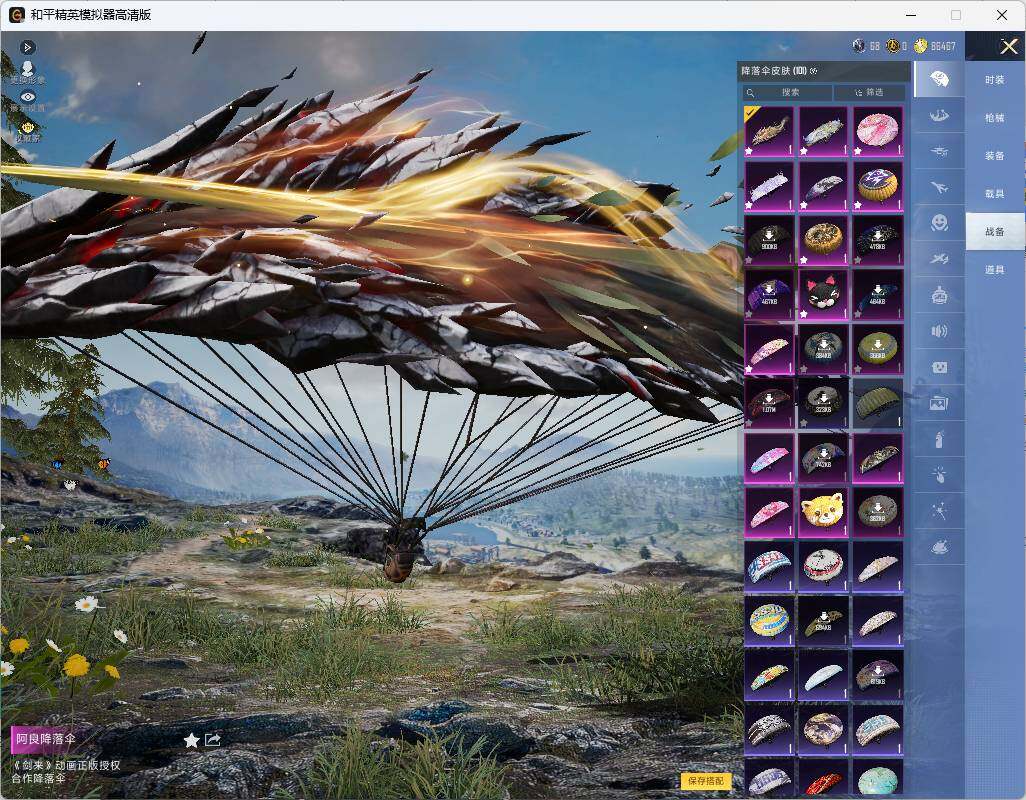Screen dimensions: 1026x800
Task: Download the 1.07M parachute skin
Action: click(x=769, y=403)
